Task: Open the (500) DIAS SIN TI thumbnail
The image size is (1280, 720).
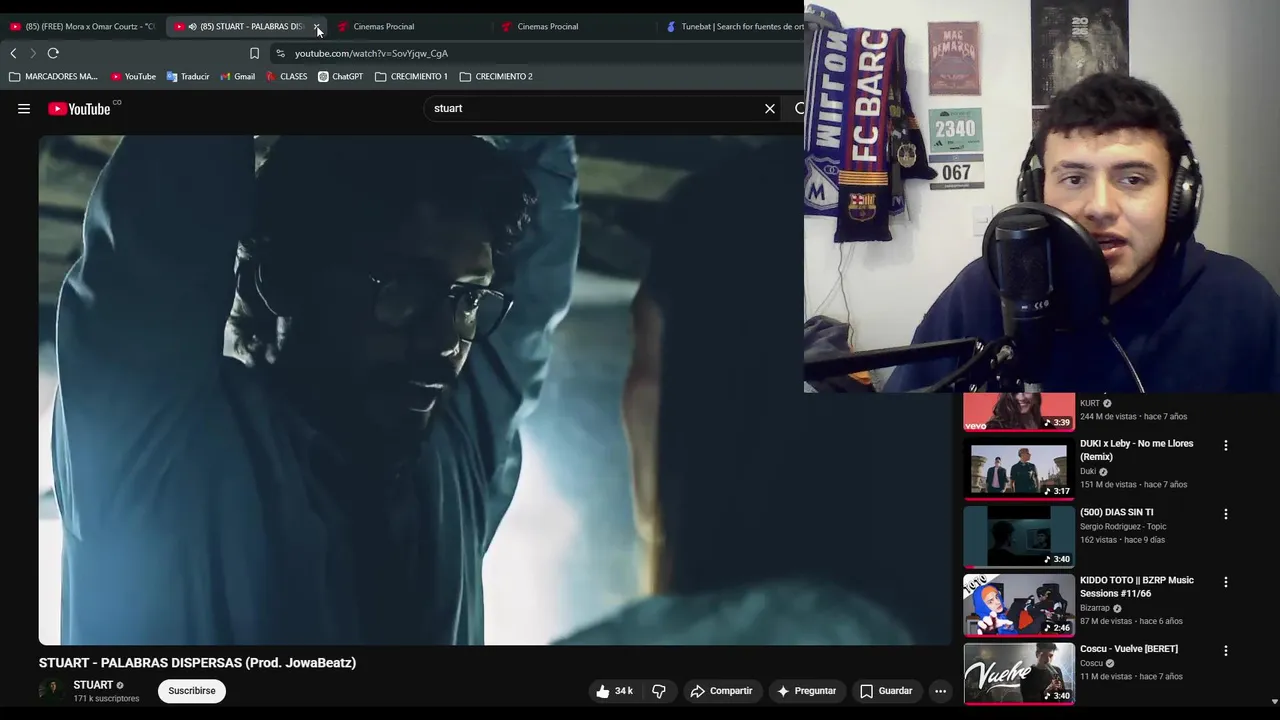Action: [x=1019, y=536]
